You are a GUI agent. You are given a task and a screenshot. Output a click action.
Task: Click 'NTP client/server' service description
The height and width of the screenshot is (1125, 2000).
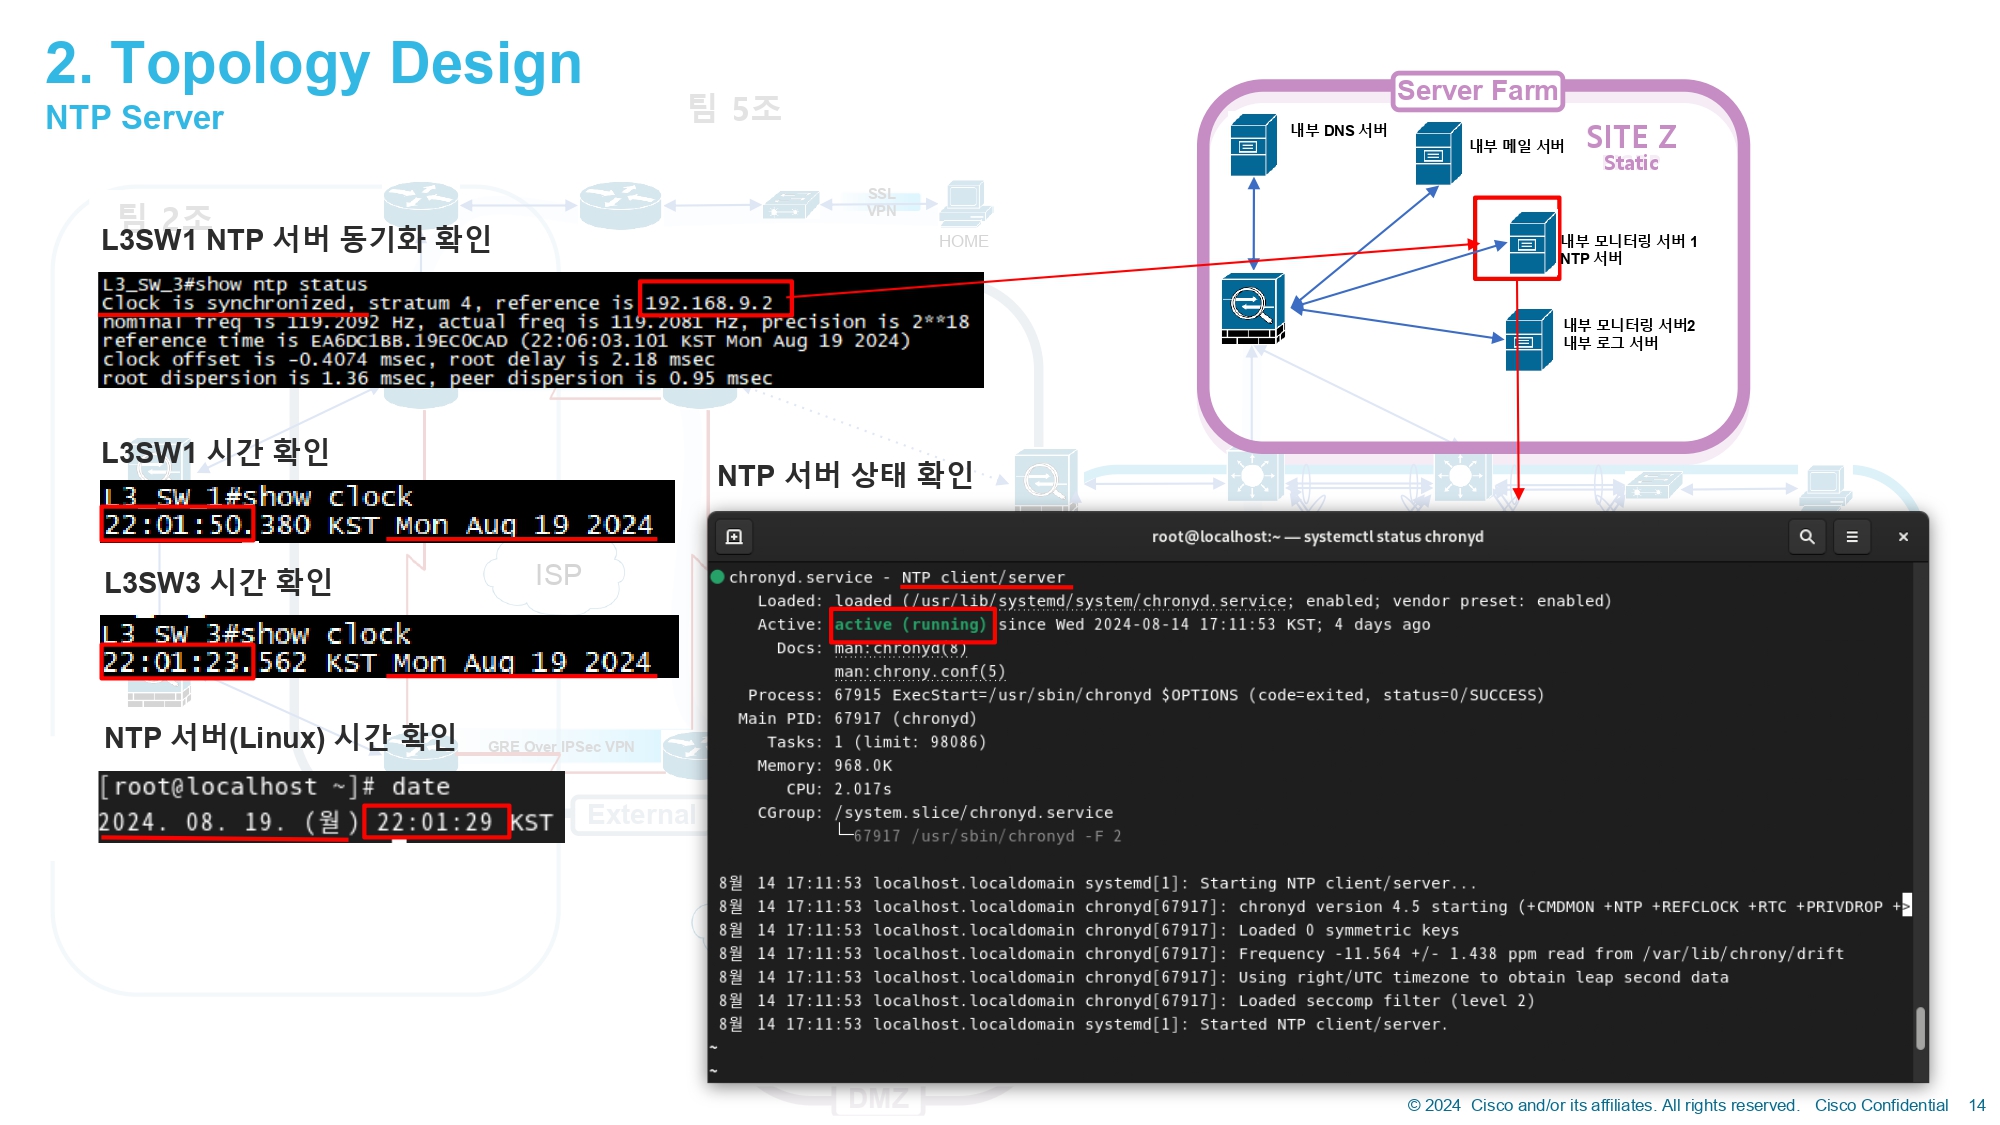tap(983, 578)
